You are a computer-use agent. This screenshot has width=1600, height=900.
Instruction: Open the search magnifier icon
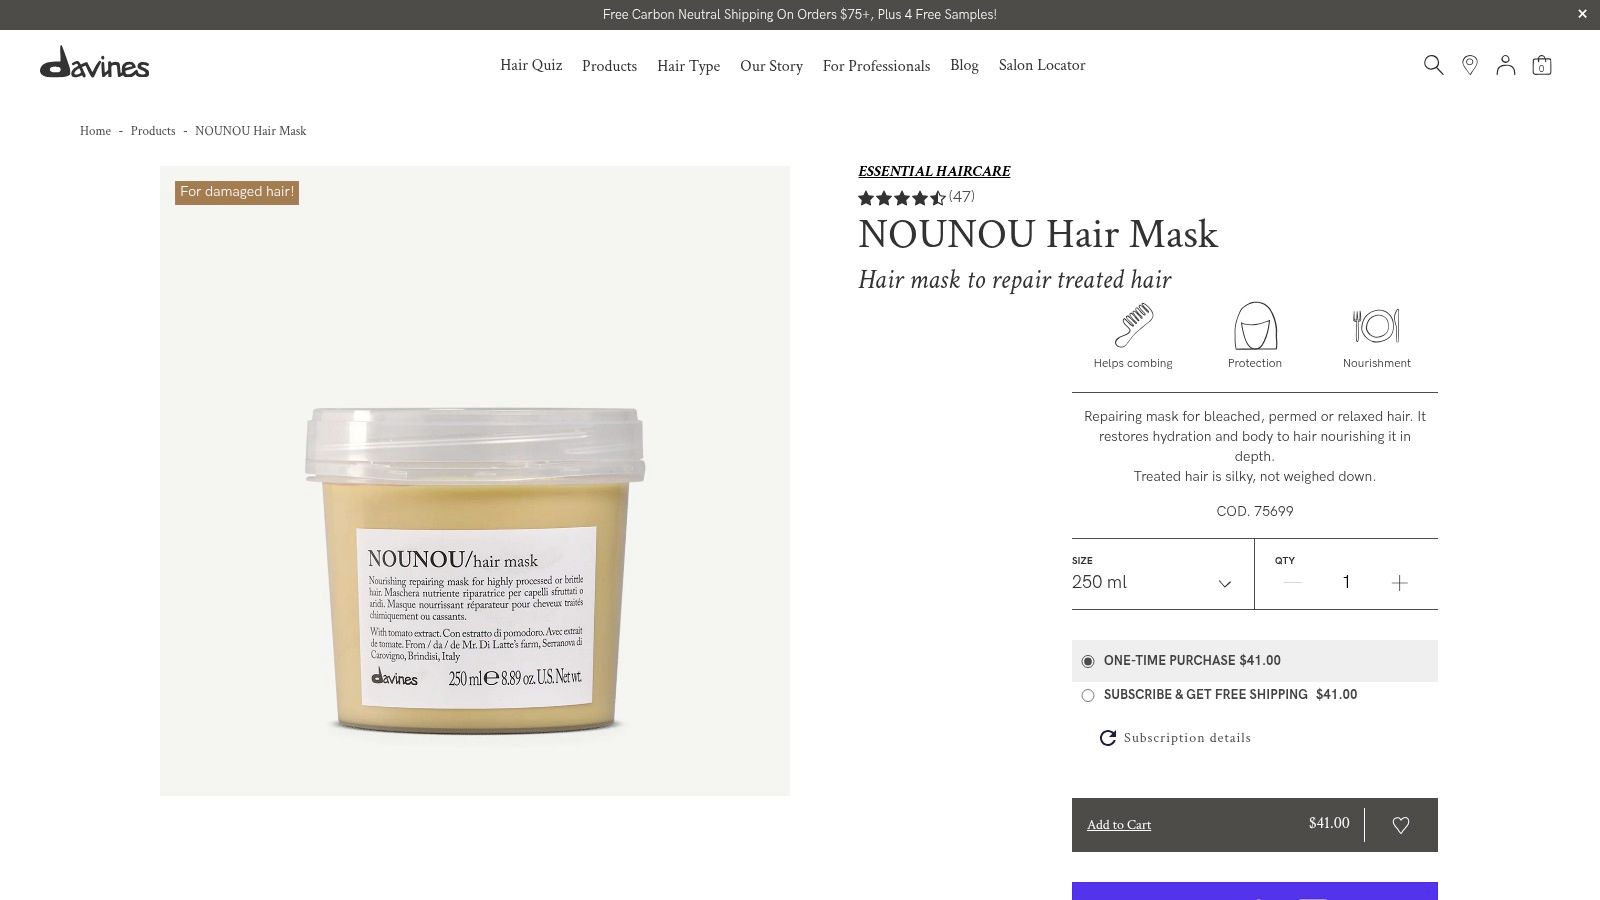coord(1433,65)
